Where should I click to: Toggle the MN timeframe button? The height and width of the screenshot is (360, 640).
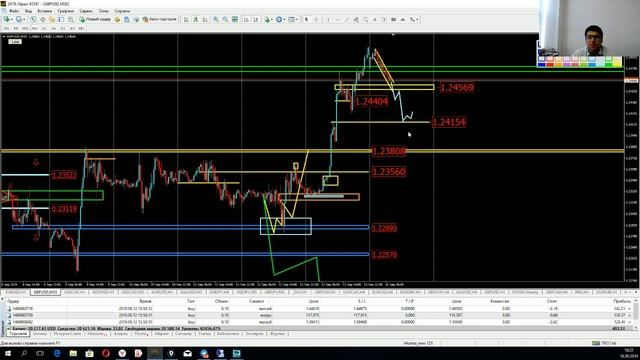81,28
